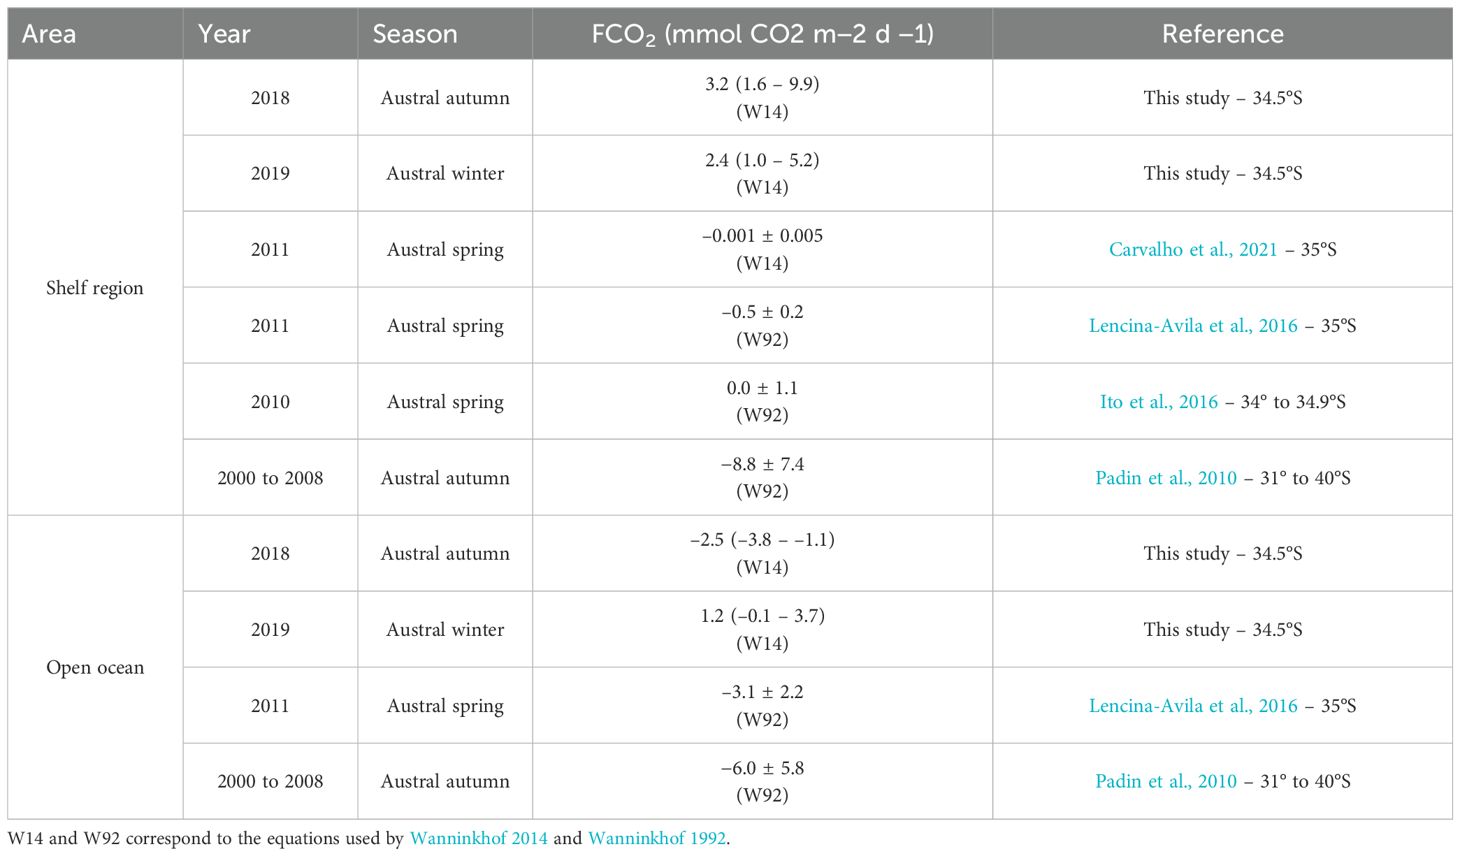
Task: Select the 1.2 (−0.1 – 3.7) flux cell
Action: [x=762, y=617]
